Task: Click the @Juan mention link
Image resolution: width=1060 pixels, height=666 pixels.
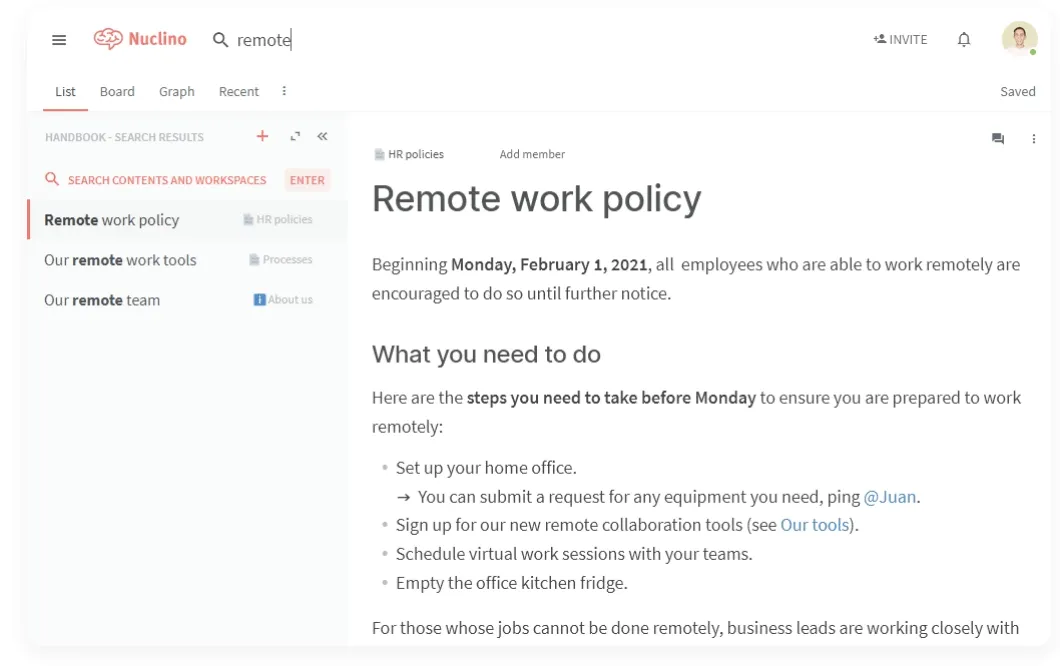Action: (x=890, y=497)
